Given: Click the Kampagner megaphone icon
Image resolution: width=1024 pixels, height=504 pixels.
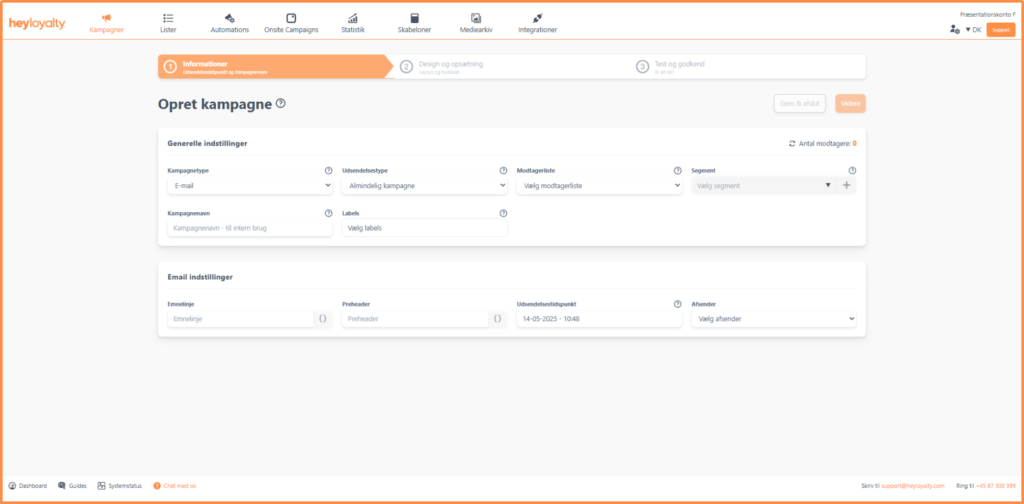Looking at the screenshot, I should pyautogui.click(x=106, y=18).
